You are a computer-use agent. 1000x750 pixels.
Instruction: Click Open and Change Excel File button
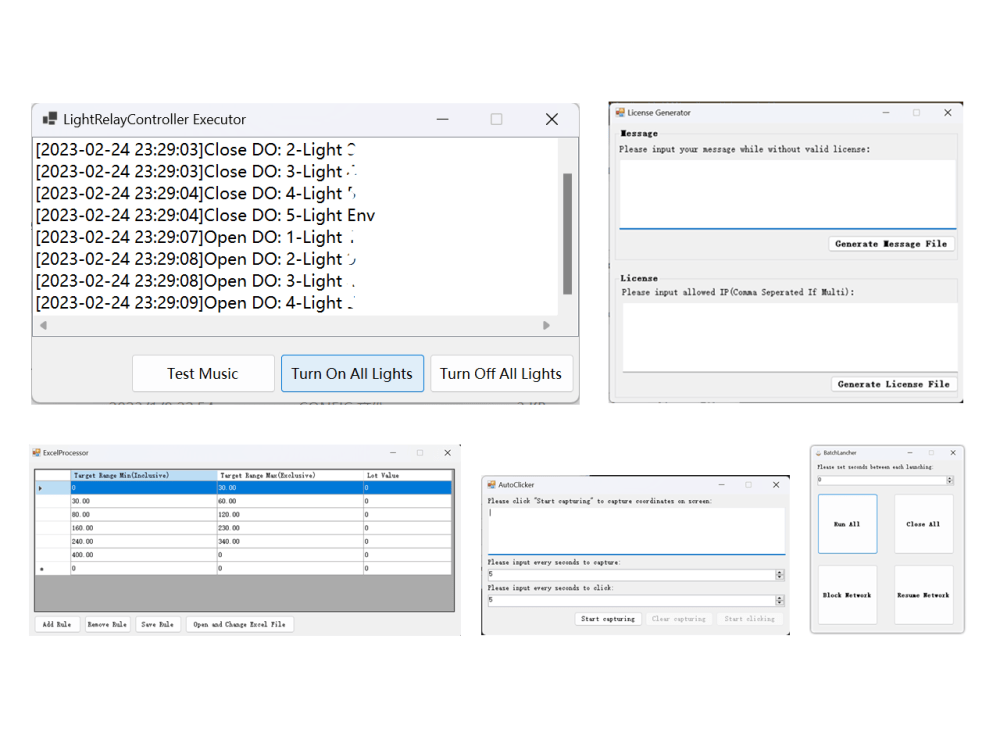(240, 624)
